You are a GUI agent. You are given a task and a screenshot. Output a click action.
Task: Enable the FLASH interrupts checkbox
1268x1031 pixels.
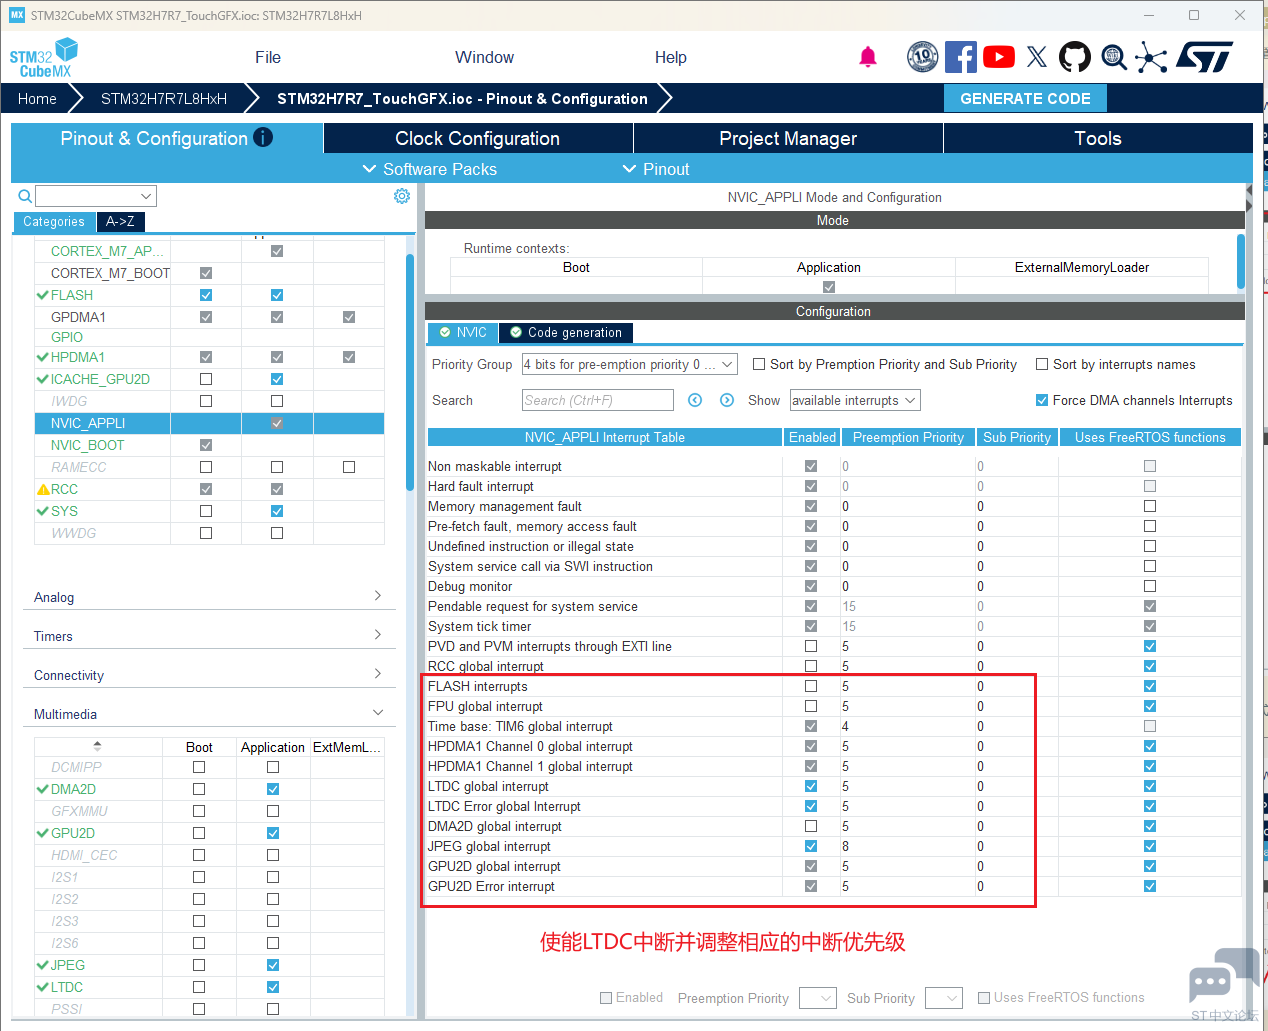click(x=811, y=686)
